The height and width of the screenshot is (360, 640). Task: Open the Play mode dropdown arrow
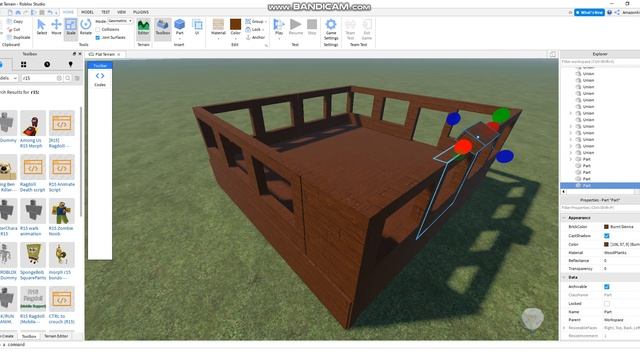pos(279,39)
